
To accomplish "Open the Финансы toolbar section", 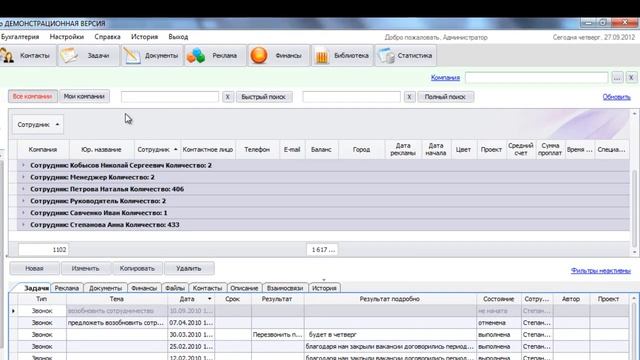I will pos(278,56).
